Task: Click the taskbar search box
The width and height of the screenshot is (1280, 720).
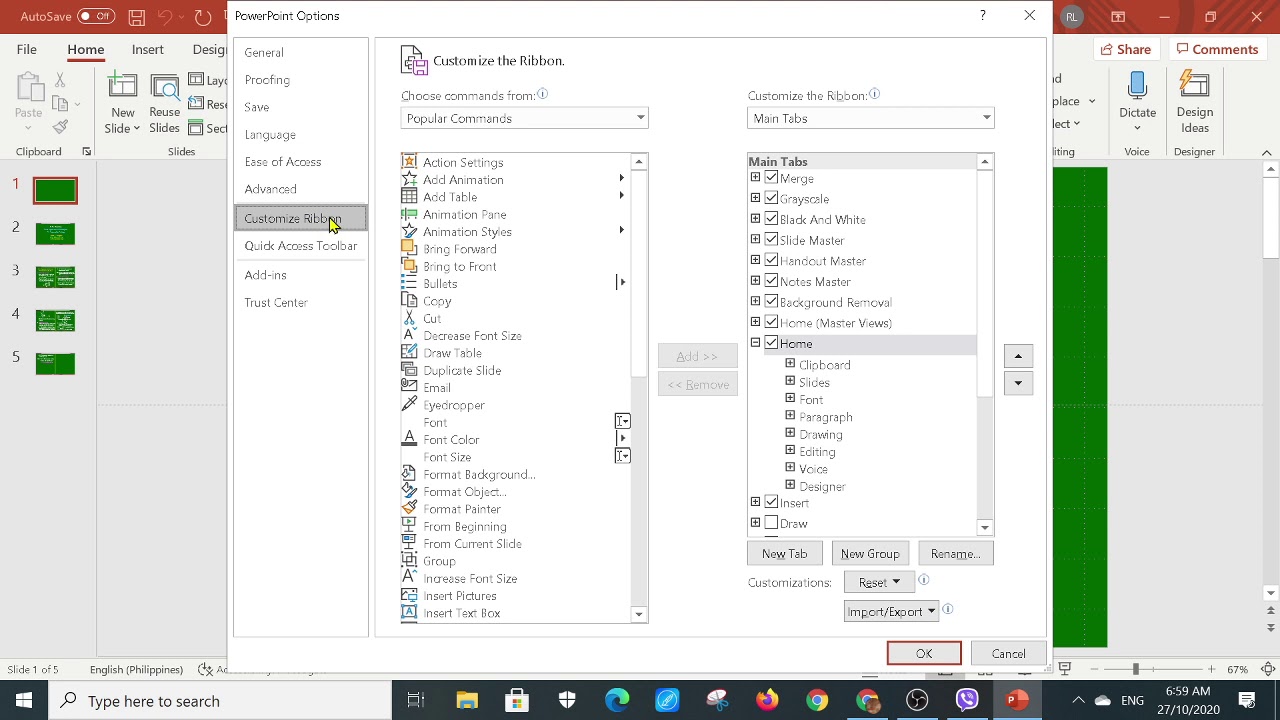Action: [221, 701]
